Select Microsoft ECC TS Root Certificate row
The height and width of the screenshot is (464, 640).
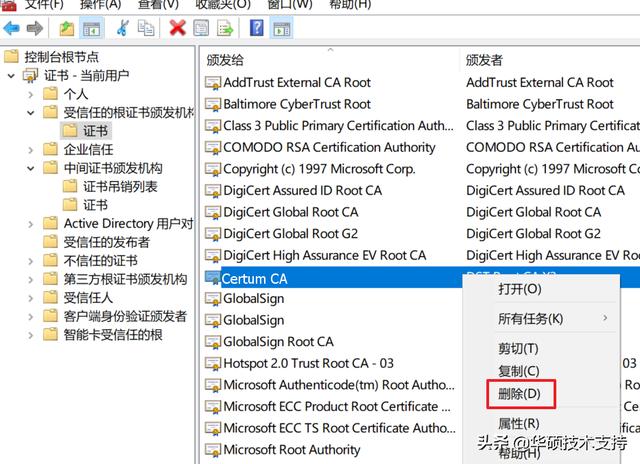coord(339,428)
